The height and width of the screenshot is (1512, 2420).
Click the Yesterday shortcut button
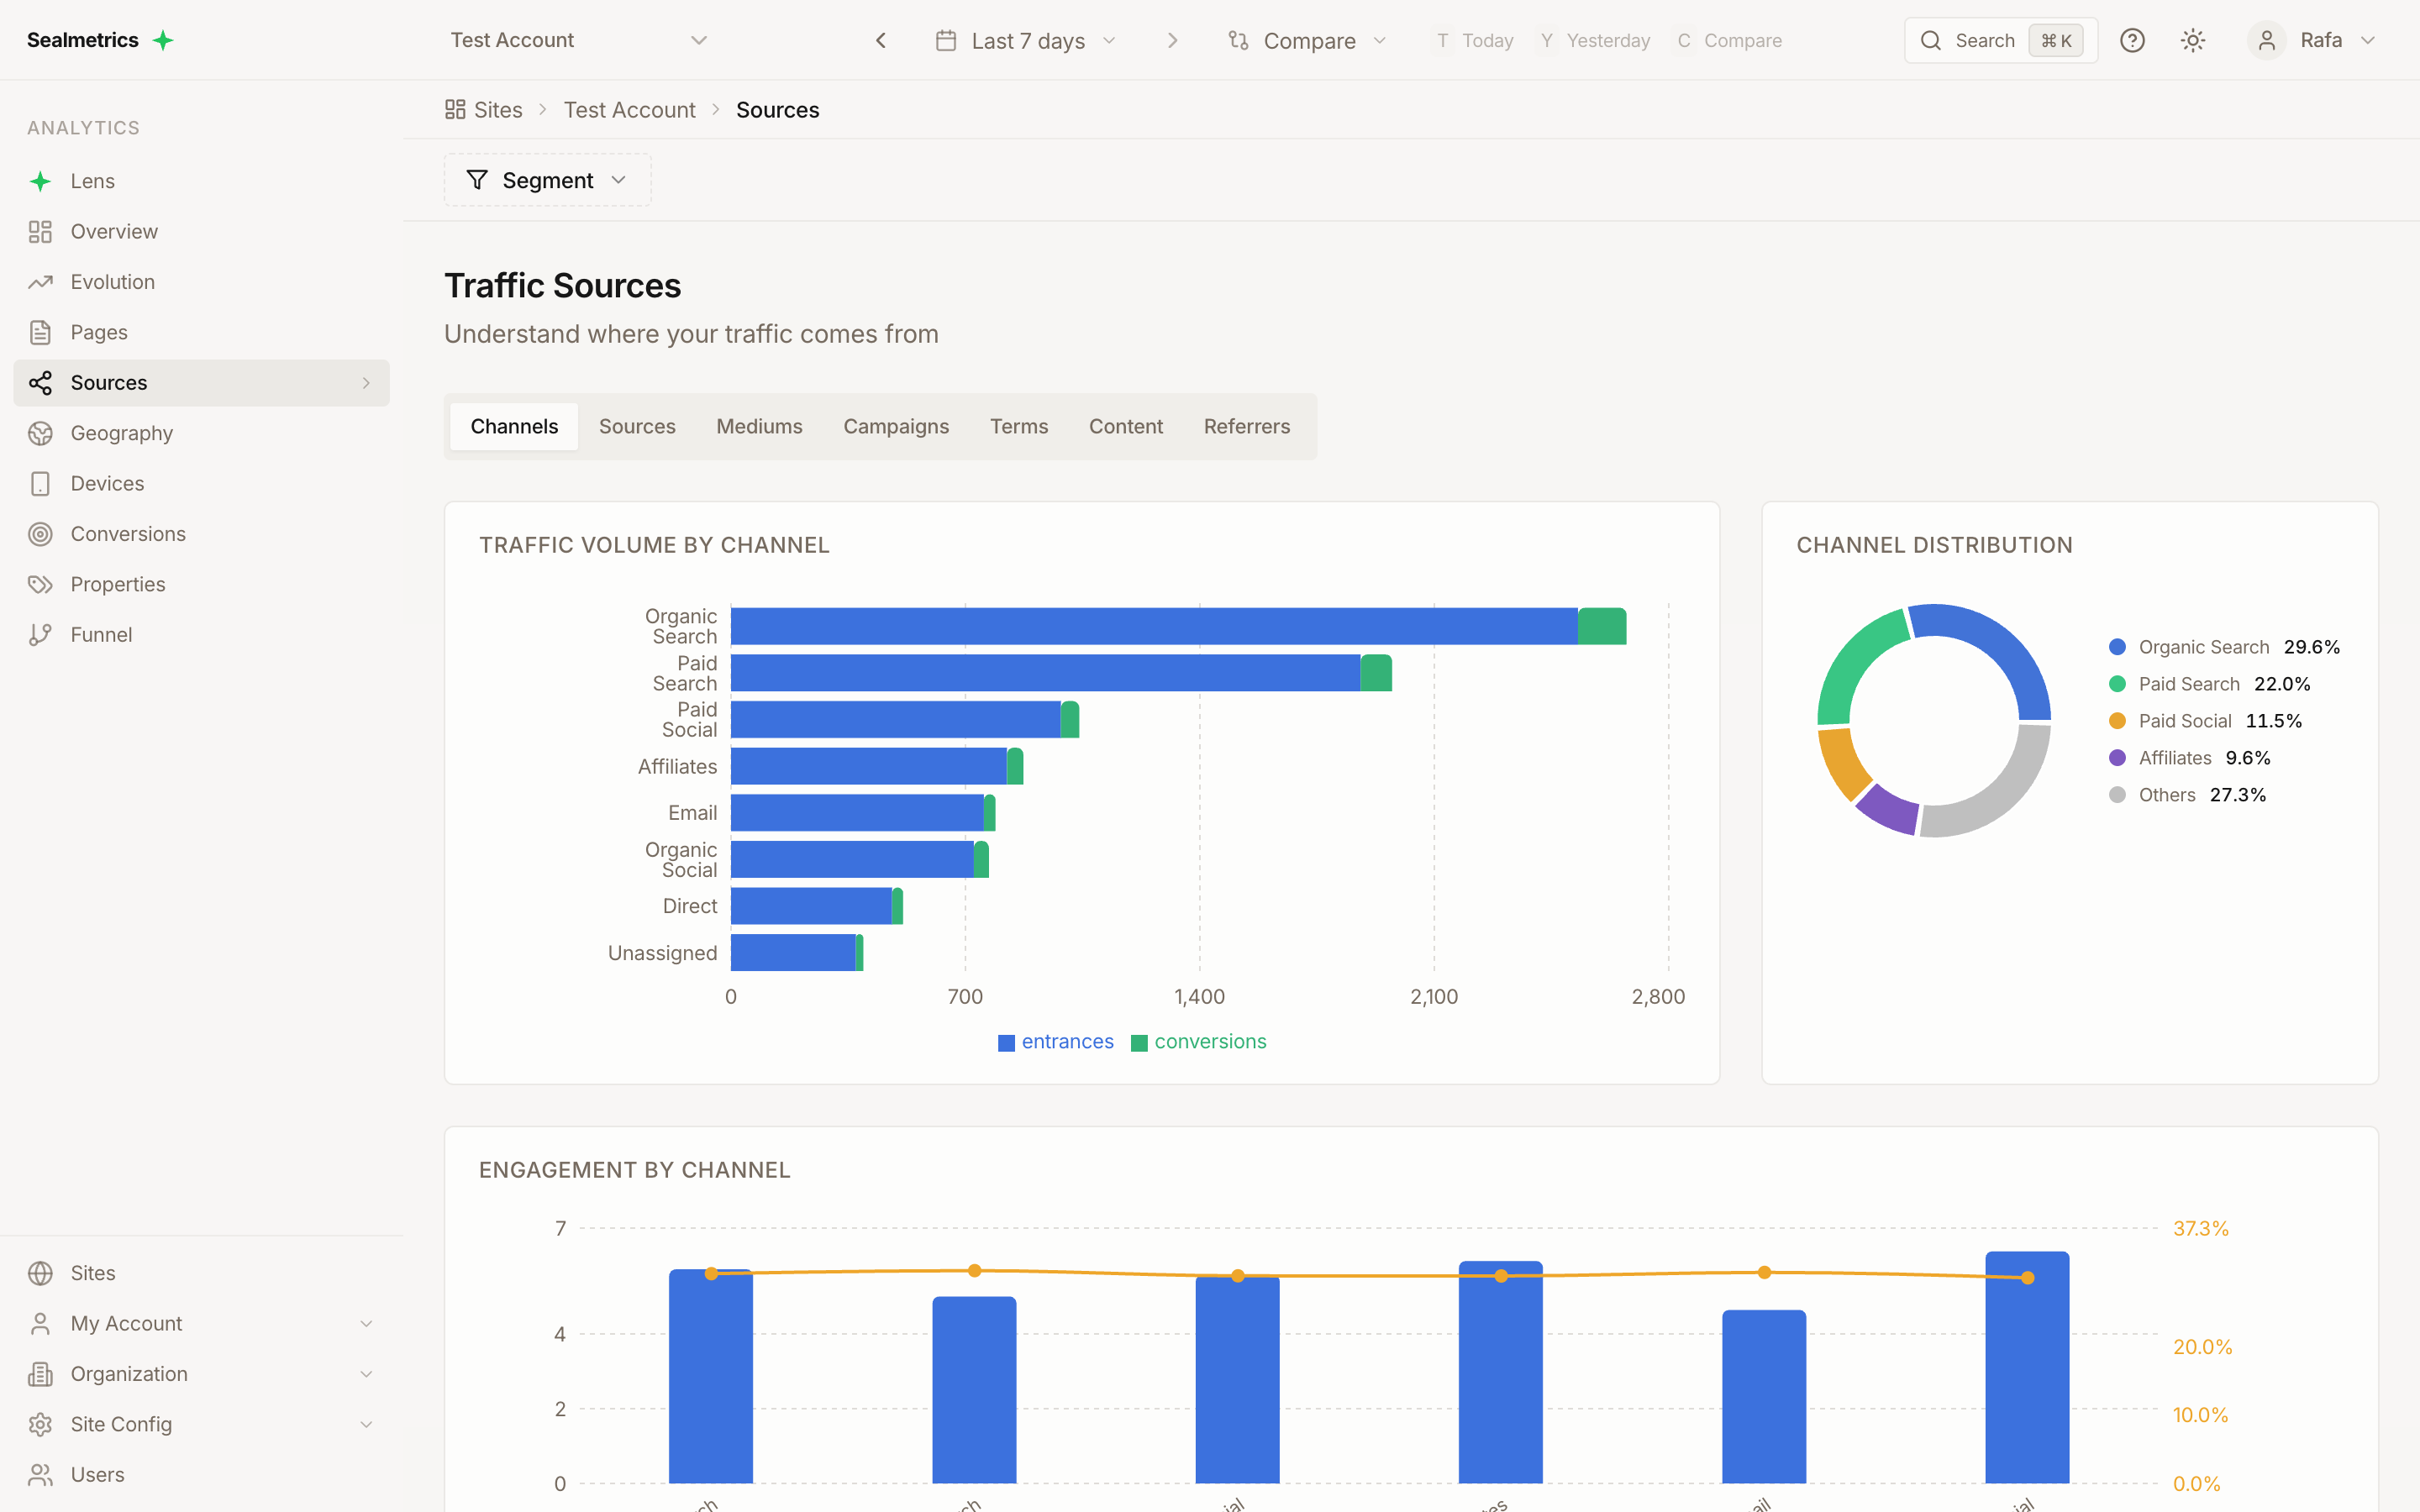pos(1594,40)
